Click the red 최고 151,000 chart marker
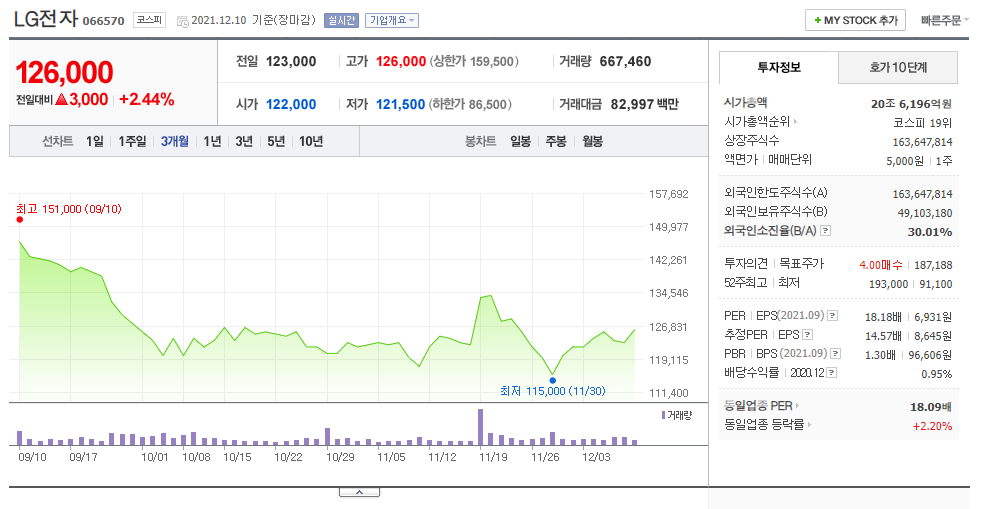 click(x=20, y=219)
